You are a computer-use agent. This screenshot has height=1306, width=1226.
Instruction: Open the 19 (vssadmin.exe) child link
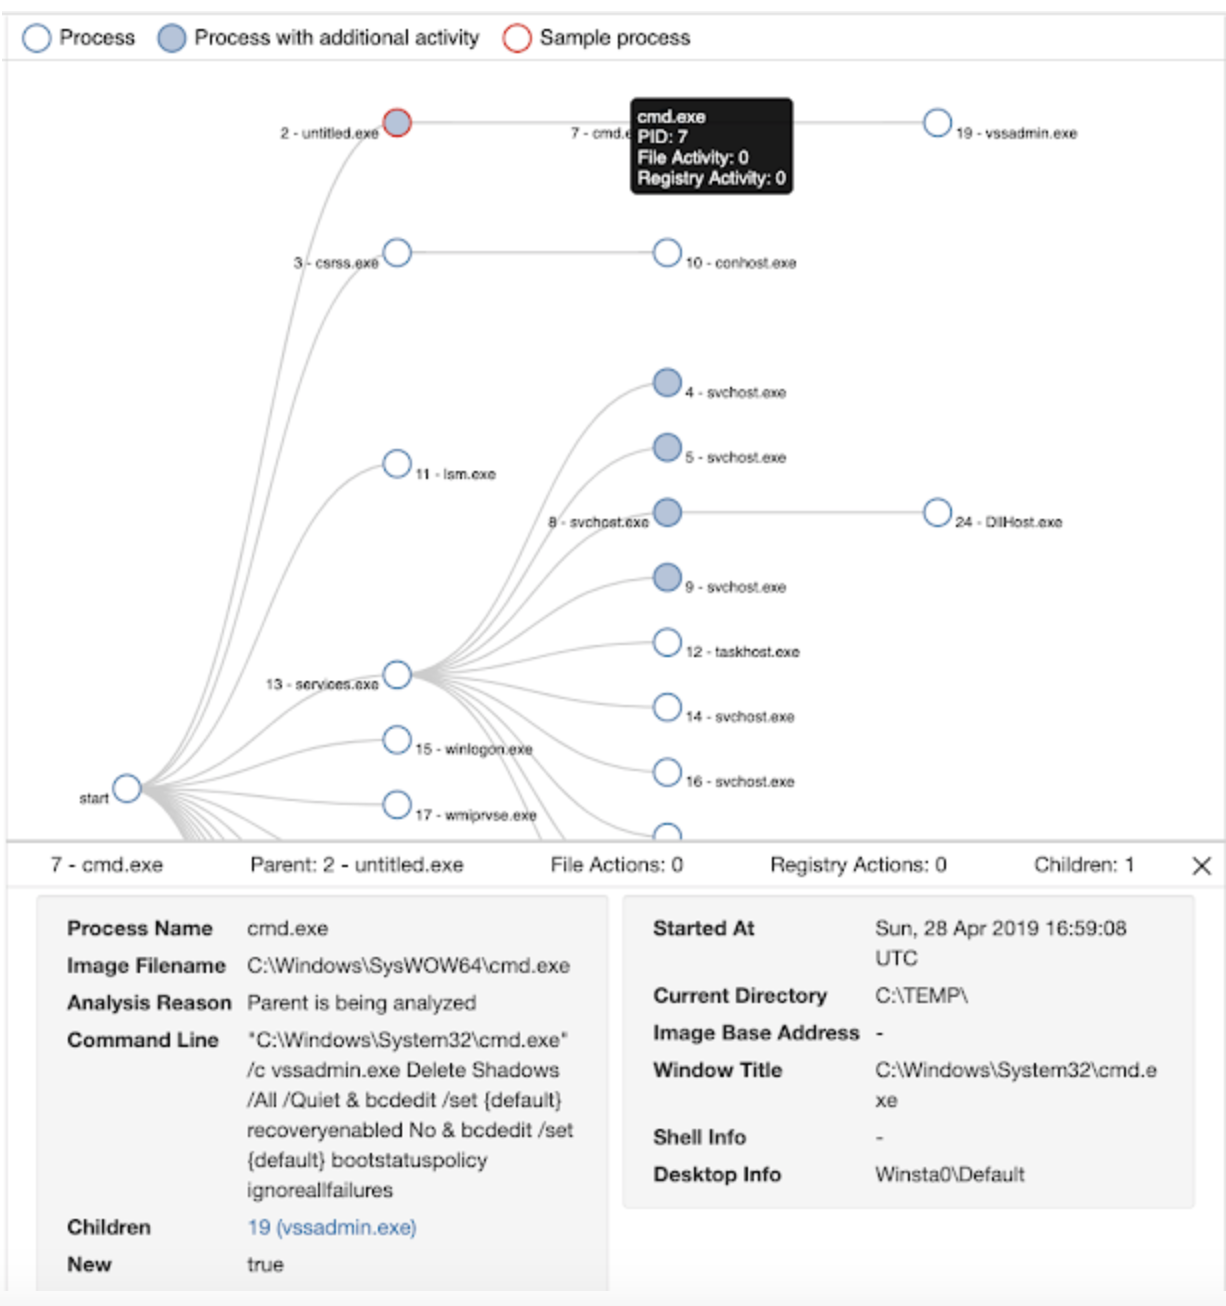point(332,1227)
